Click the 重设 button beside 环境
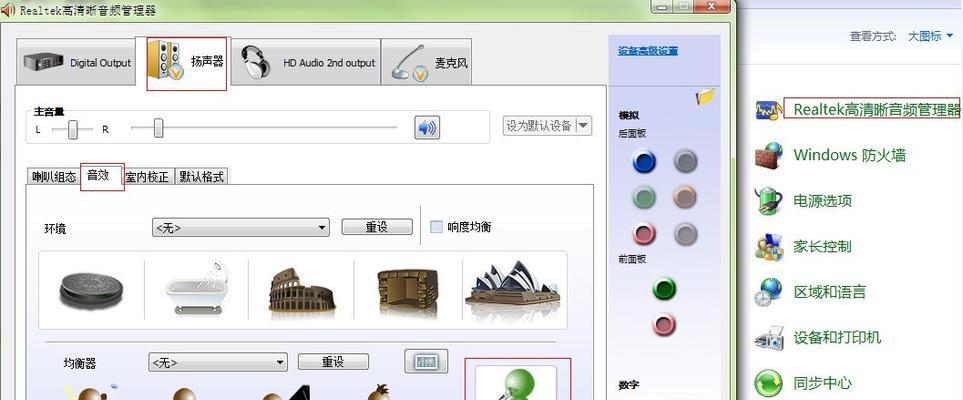963x400 pixels. tap(376, 227)
